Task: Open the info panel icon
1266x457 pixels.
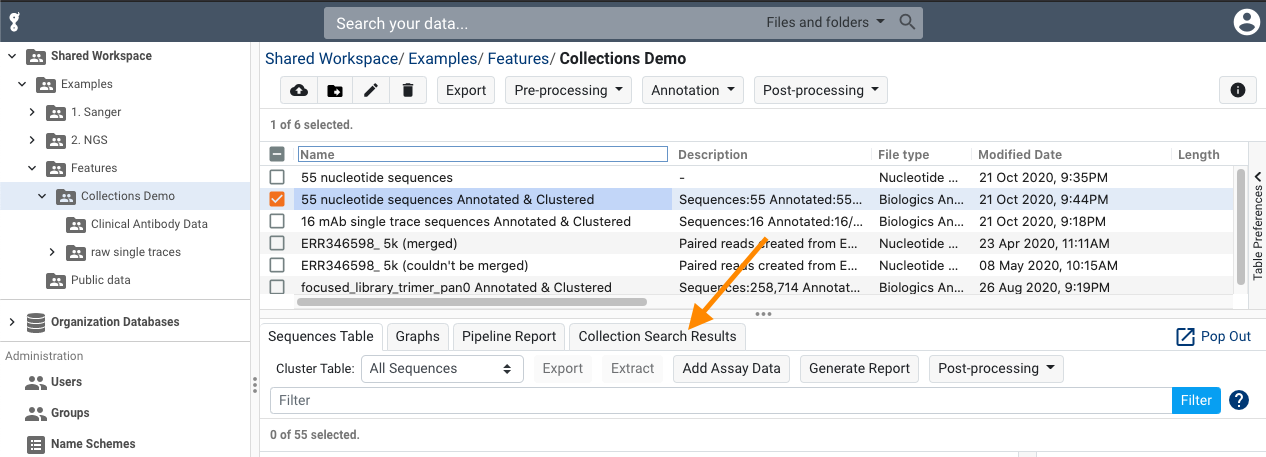Action: (1237, 90)
